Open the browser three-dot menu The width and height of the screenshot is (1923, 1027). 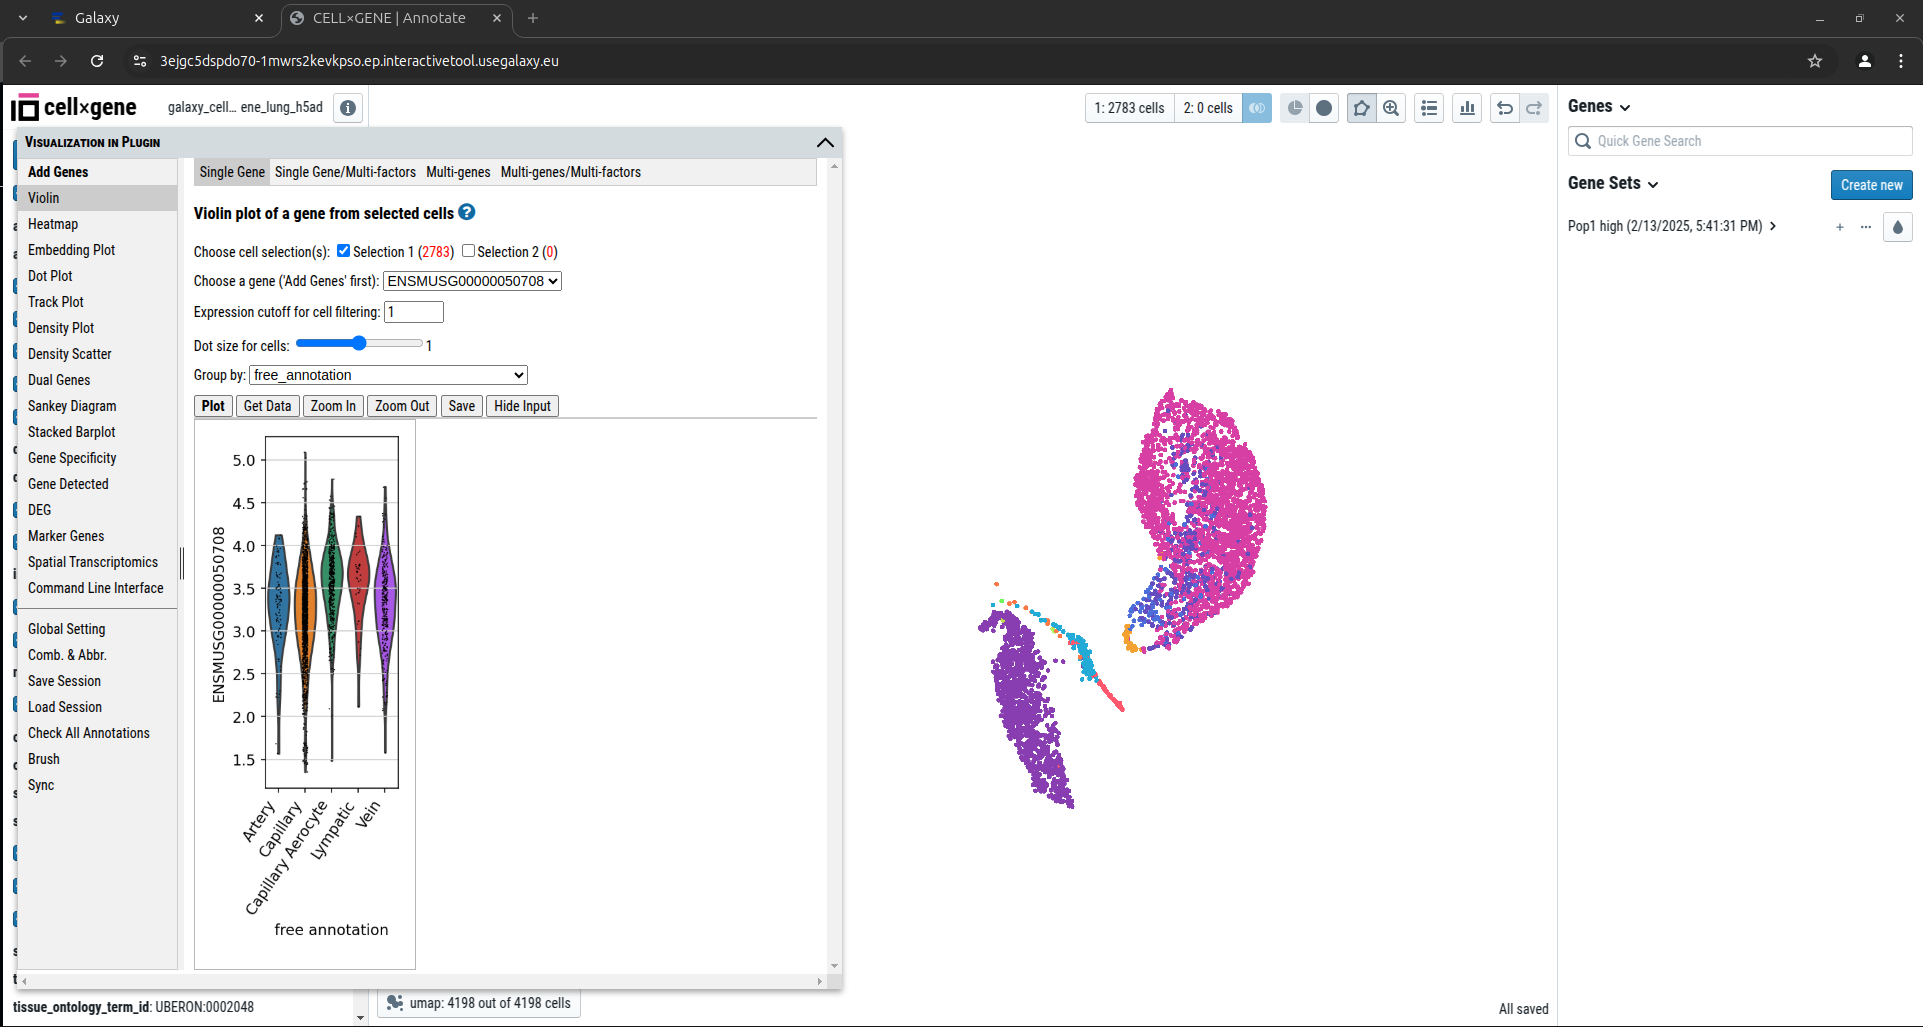click(1901, 61)
